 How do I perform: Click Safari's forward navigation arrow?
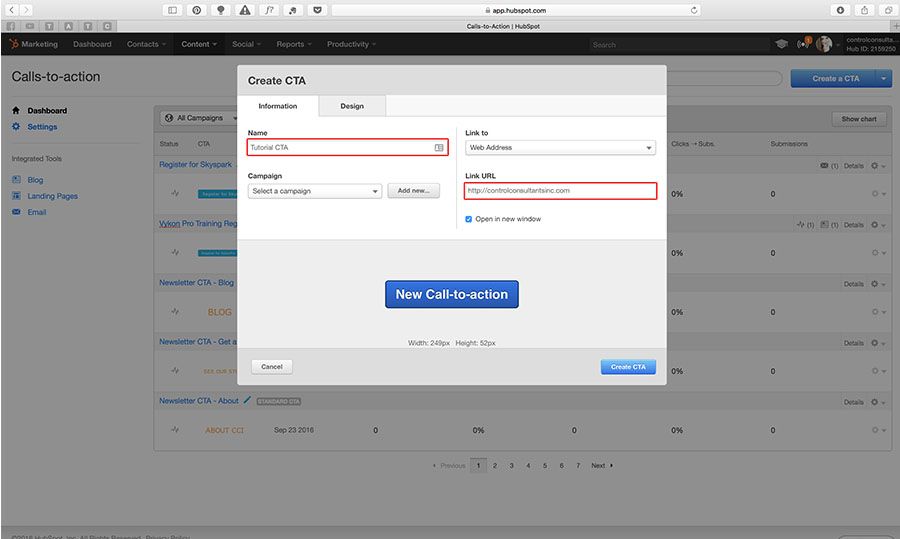[x=25, y=10]
